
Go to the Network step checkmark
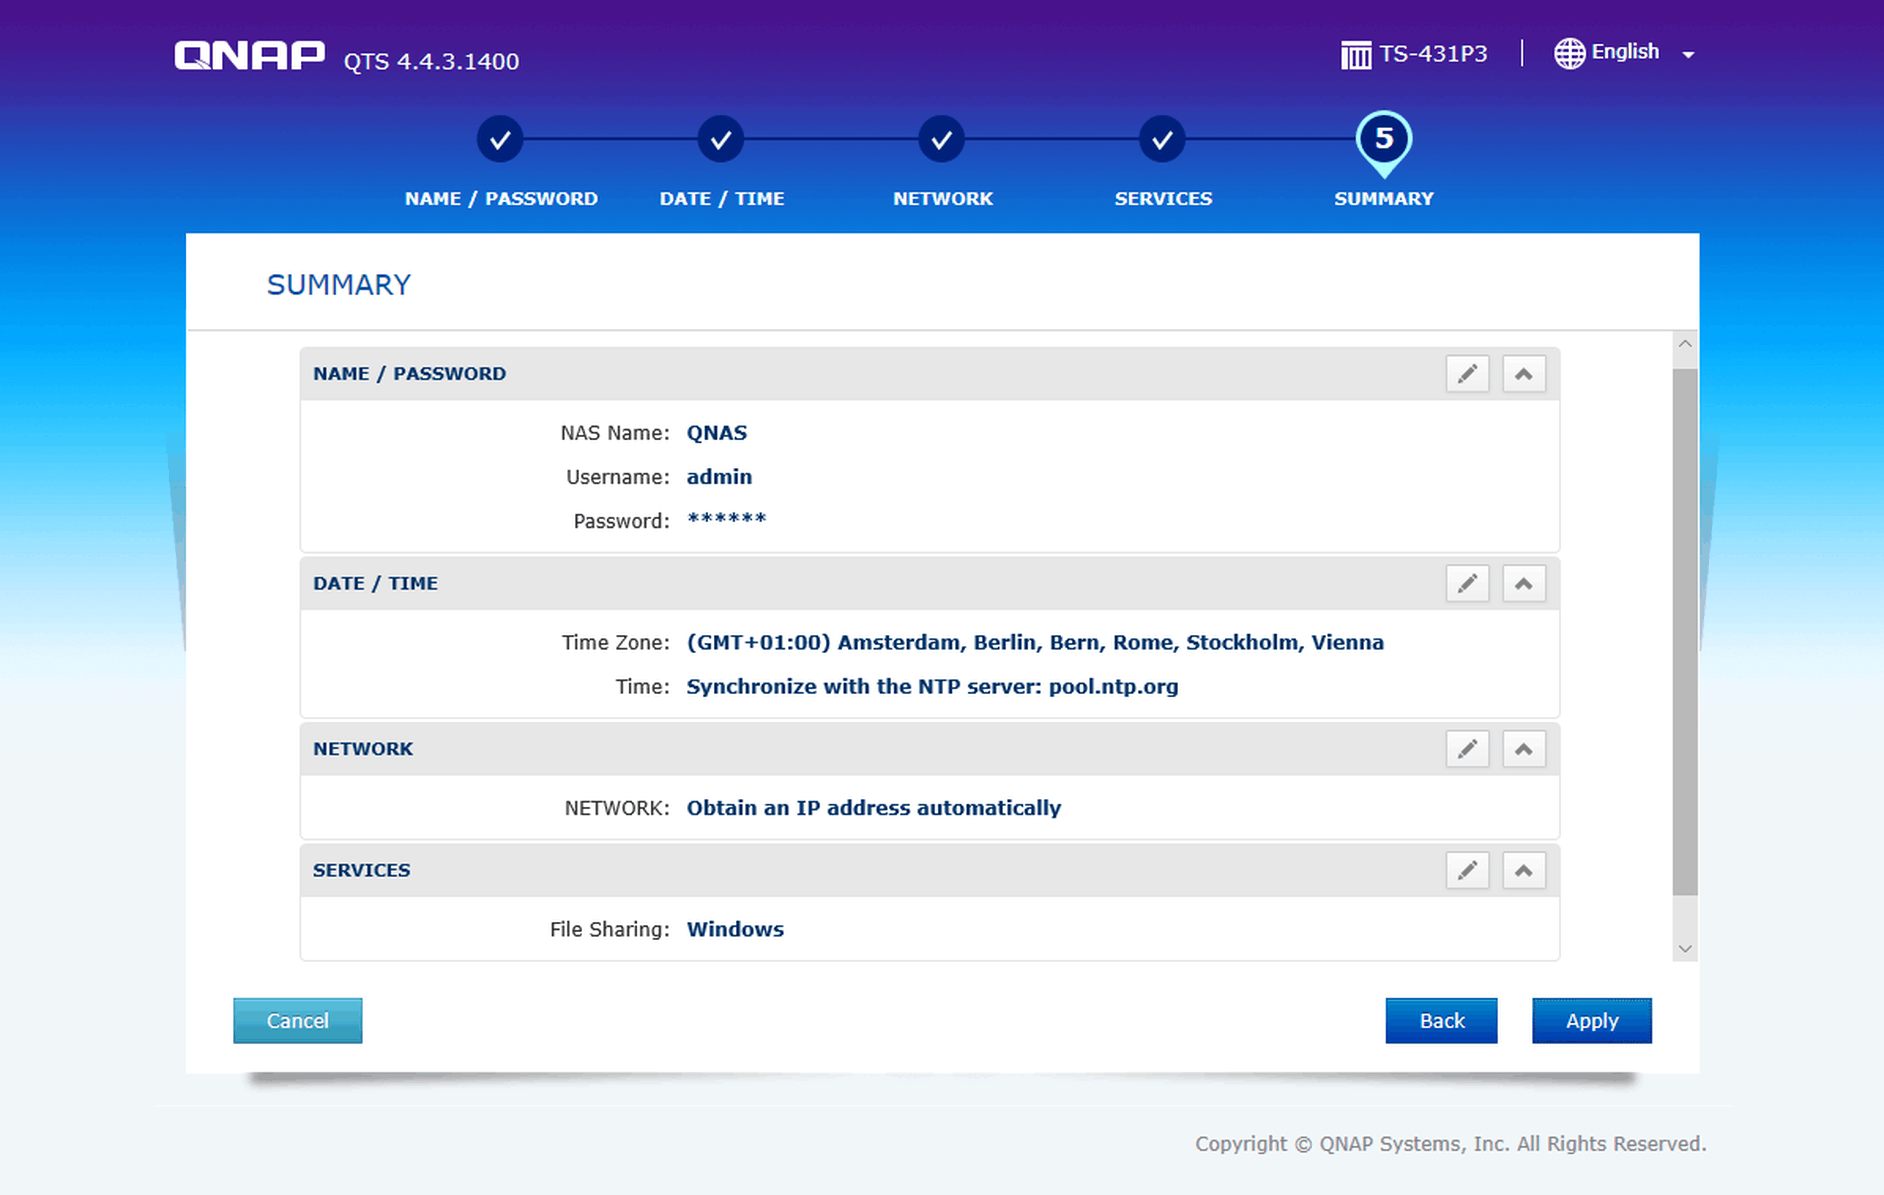tap(942, 139)
